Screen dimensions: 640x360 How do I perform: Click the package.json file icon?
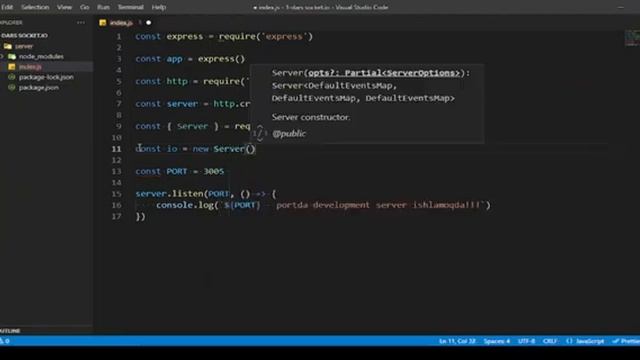12,87
